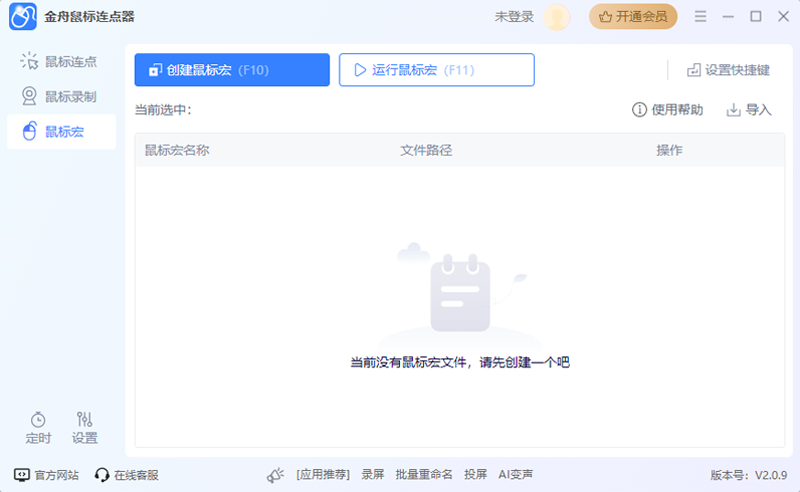Switch to the 鼠标录制 tab
This screenshot has height=492, width=800.
pyautogui.click(x=60, y=97)
